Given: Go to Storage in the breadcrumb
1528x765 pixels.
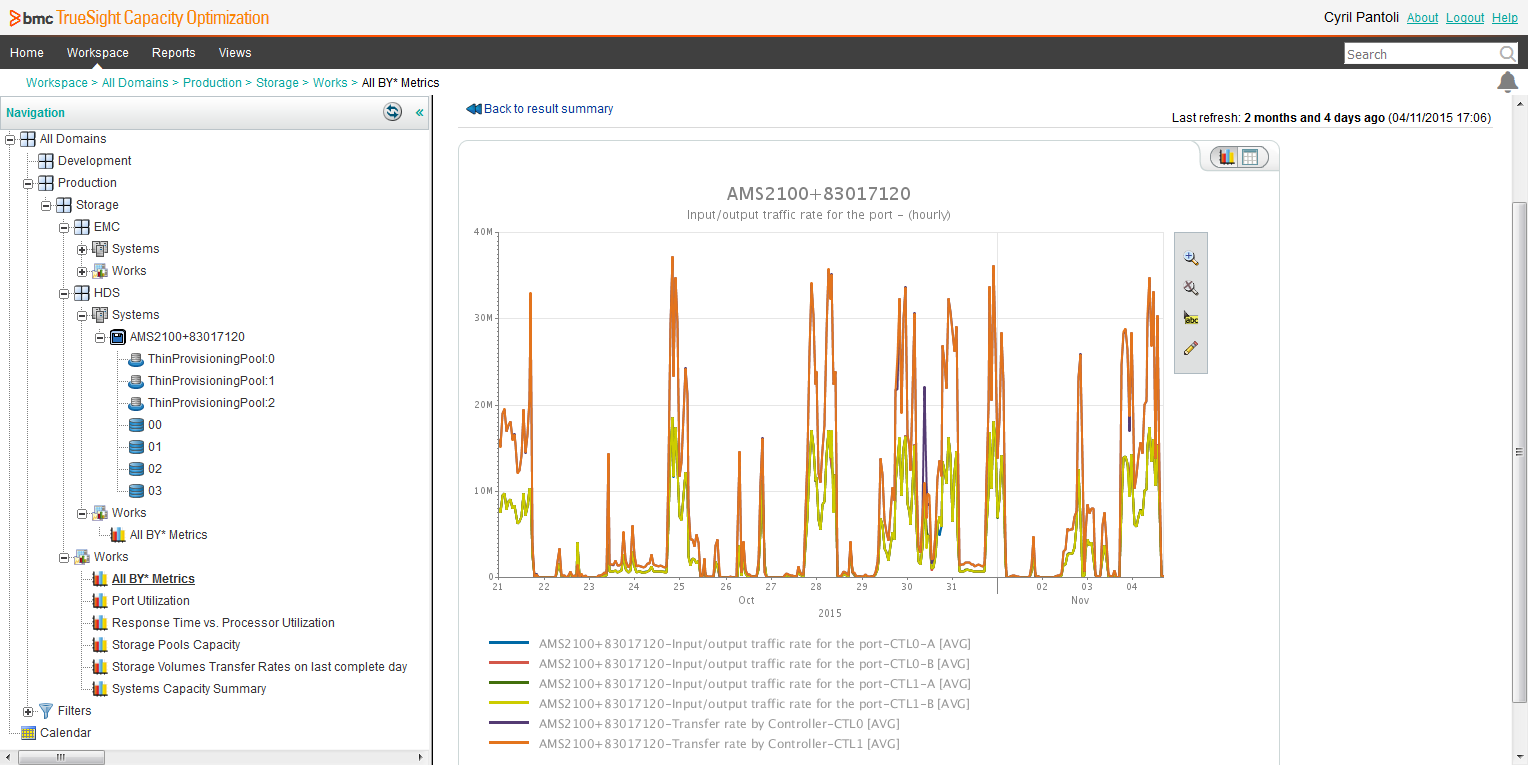Looking at the screenshot, I should pyautogui.click(x=277, y=83).
